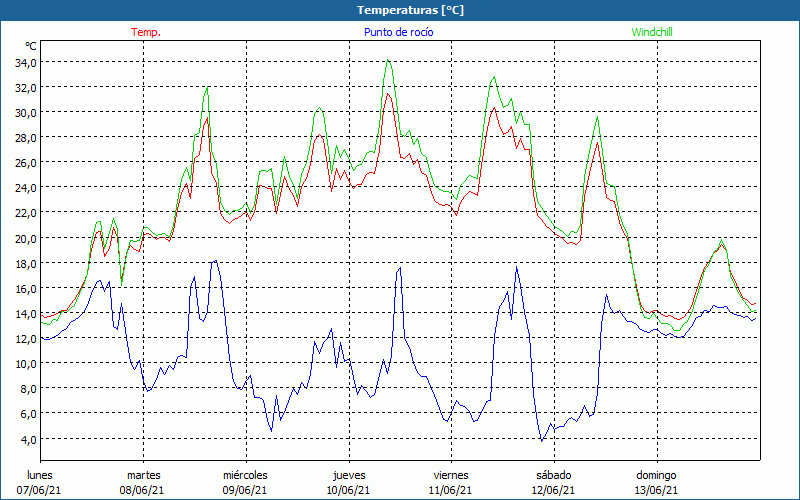Click the '30,0' y-axis value
This screenshot has height=500, width=800.
coord(26,113)
